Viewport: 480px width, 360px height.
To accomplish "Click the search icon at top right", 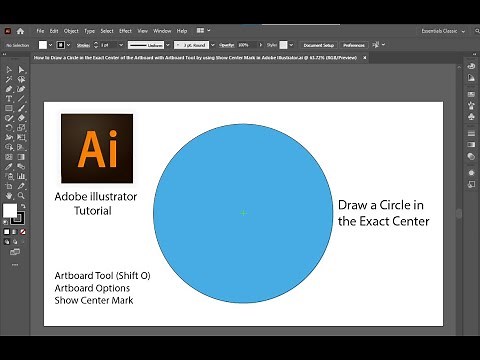I will tap(477, 31).
